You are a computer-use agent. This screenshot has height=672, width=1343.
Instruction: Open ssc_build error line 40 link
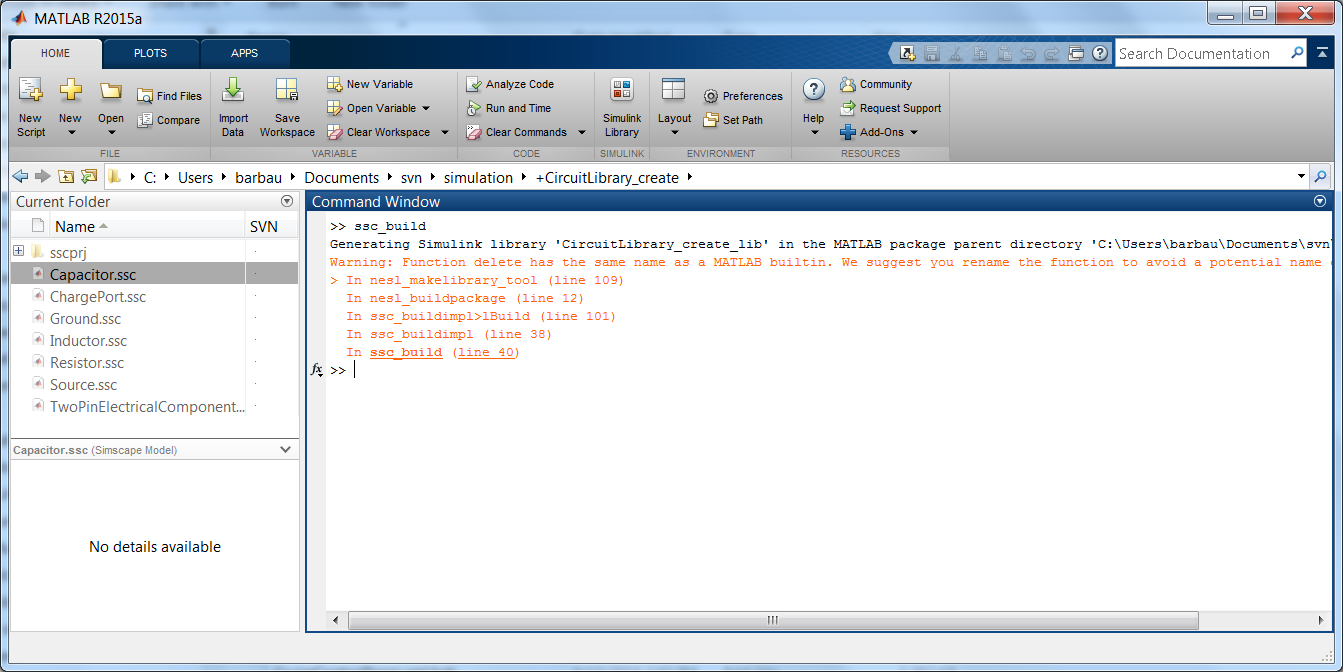[486, 352]
